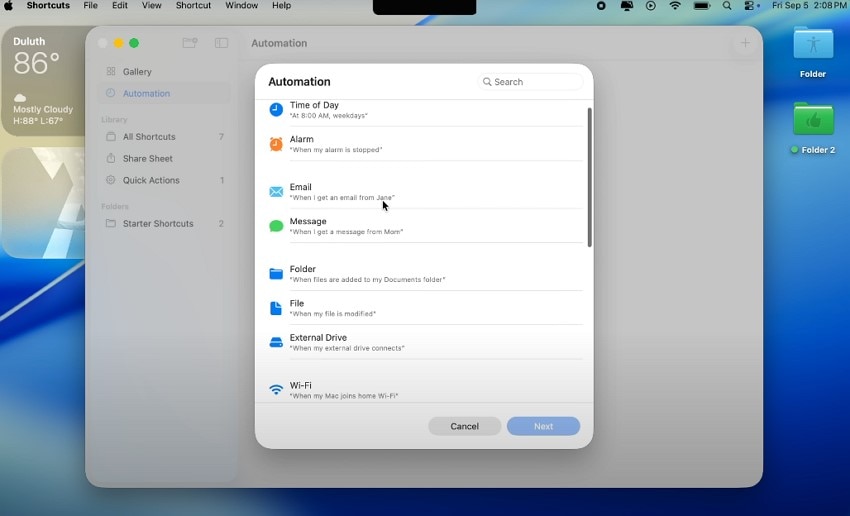Screen dimensions: 850x516
Task: Click the All Shortcuts icon in sidebar
Action: 111,137
